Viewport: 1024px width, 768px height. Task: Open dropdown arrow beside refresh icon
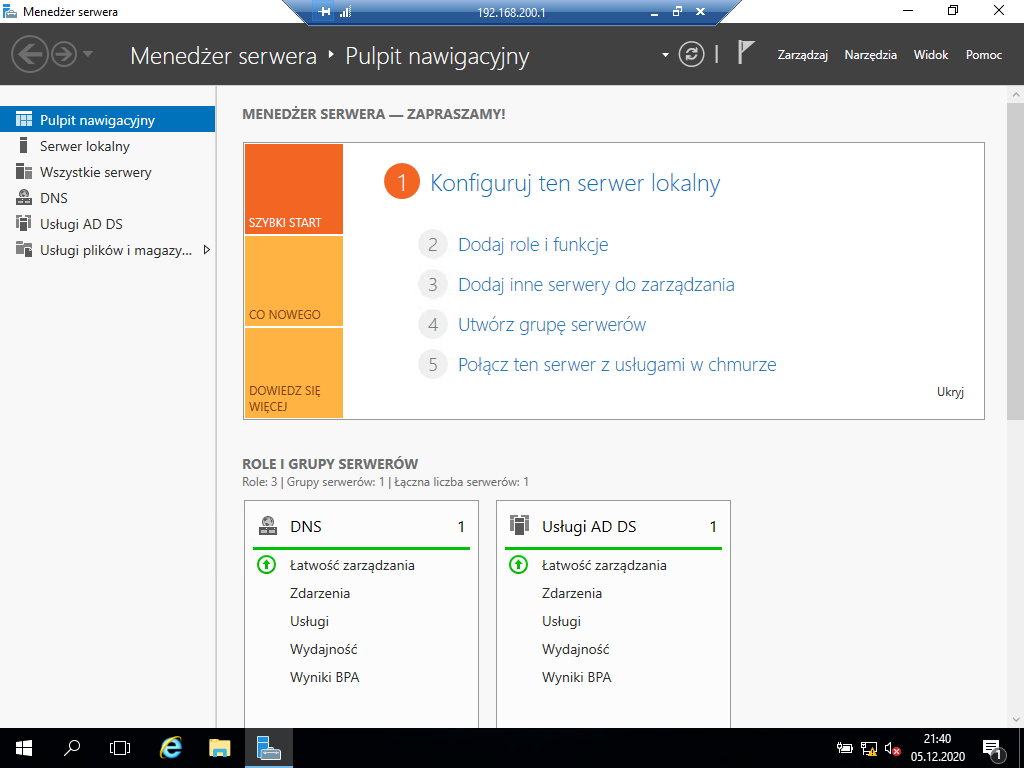(x=665, y=55)
